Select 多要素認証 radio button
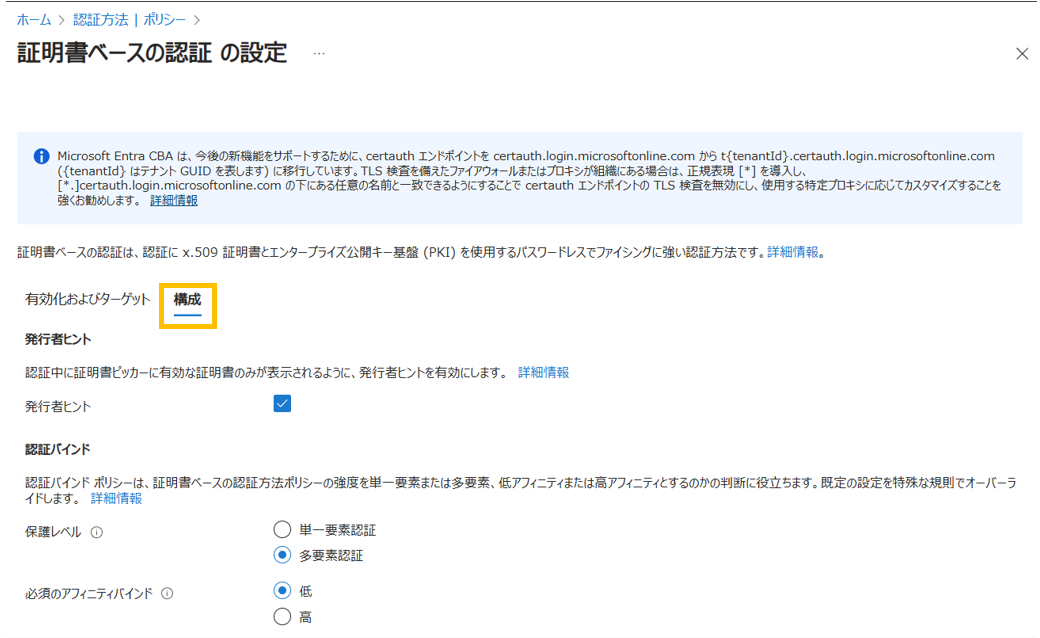Screen dimensions: 1040x638 click(x=282, y=554)
